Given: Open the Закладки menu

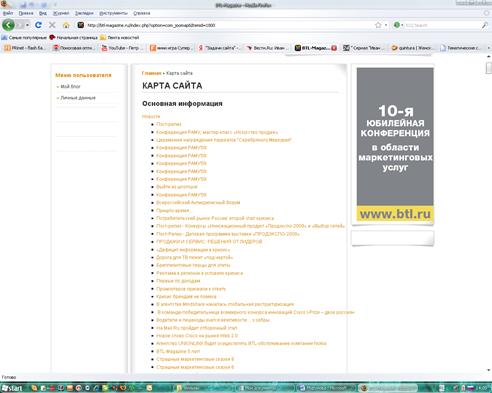Looking at the screenshot, I should click(84, 13).
